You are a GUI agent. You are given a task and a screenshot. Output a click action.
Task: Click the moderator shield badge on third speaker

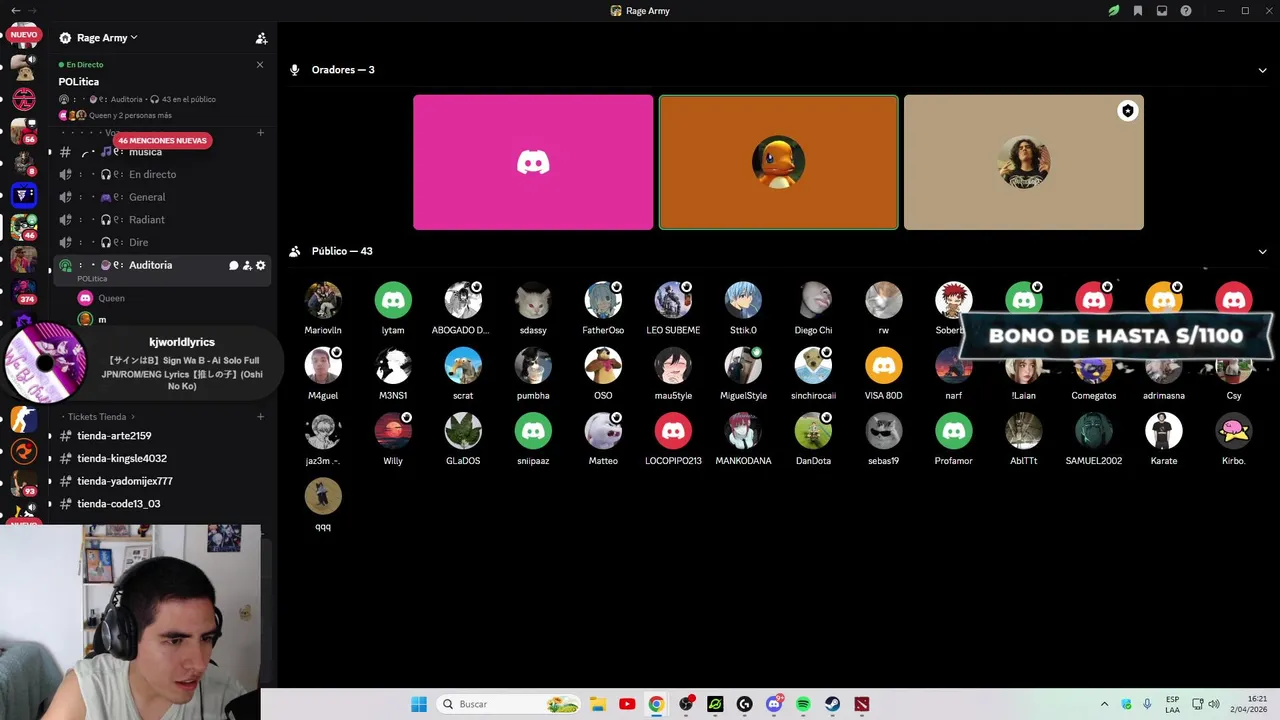pos(1127,111)
